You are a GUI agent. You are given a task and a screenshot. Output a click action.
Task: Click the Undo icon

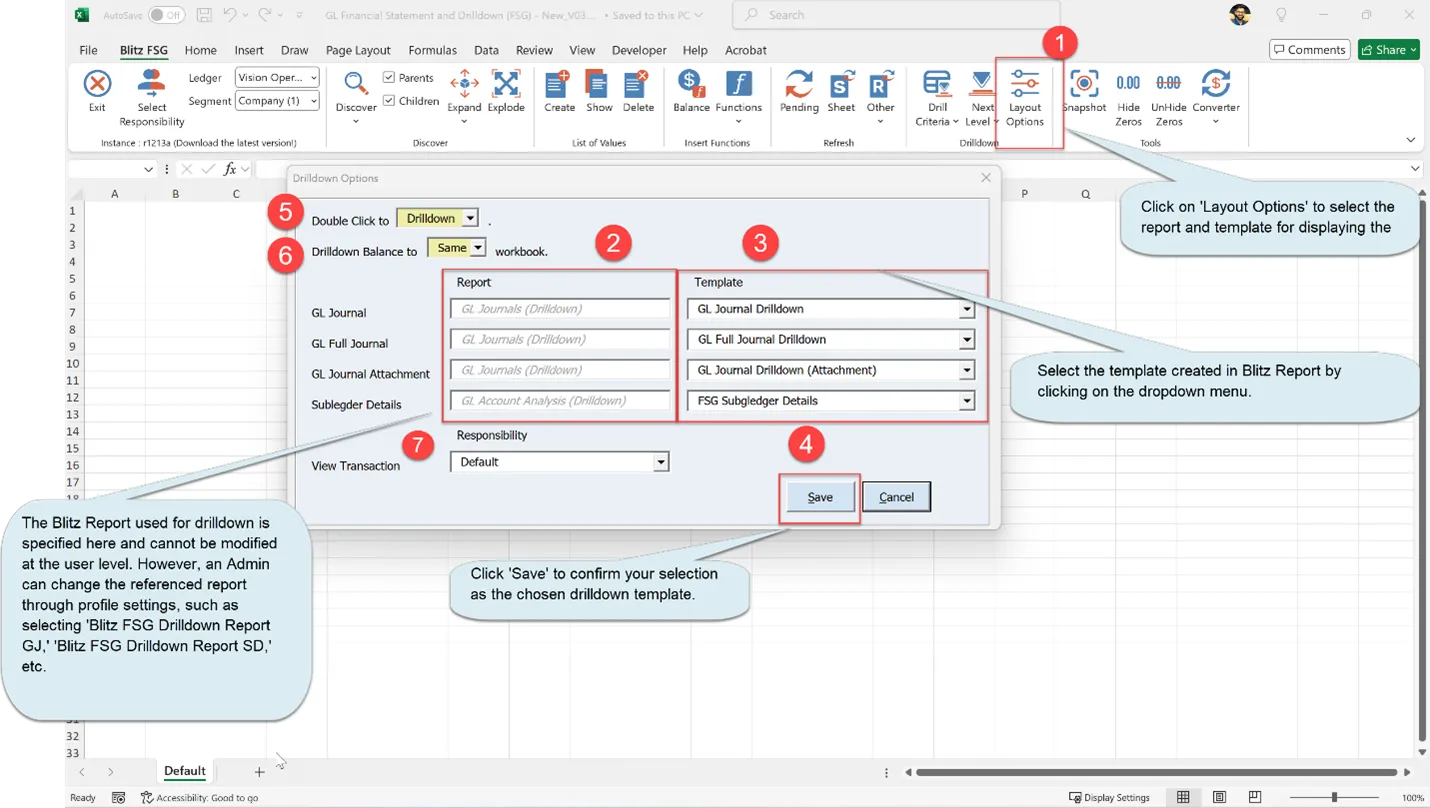[x=231, y=15]
